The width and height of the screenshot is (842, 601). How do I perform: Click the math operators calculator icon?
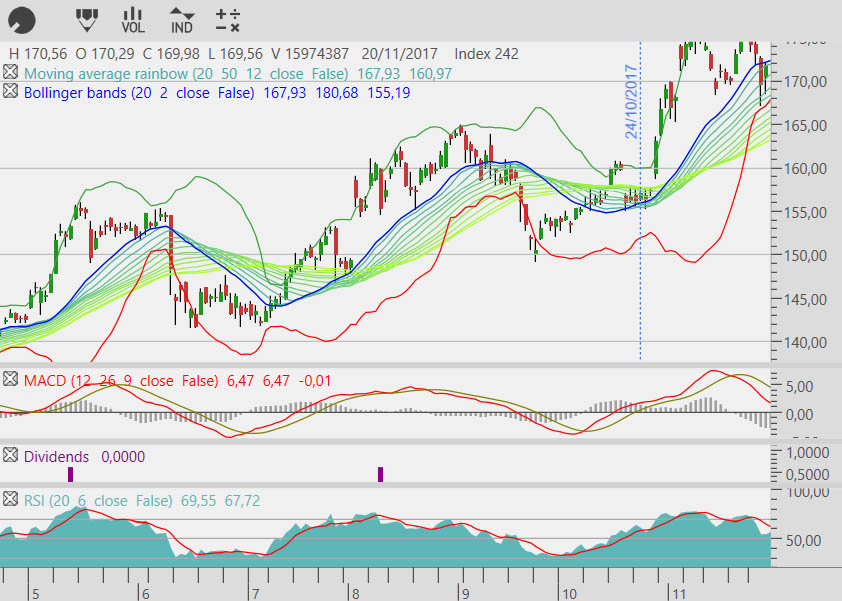(228, 18)
